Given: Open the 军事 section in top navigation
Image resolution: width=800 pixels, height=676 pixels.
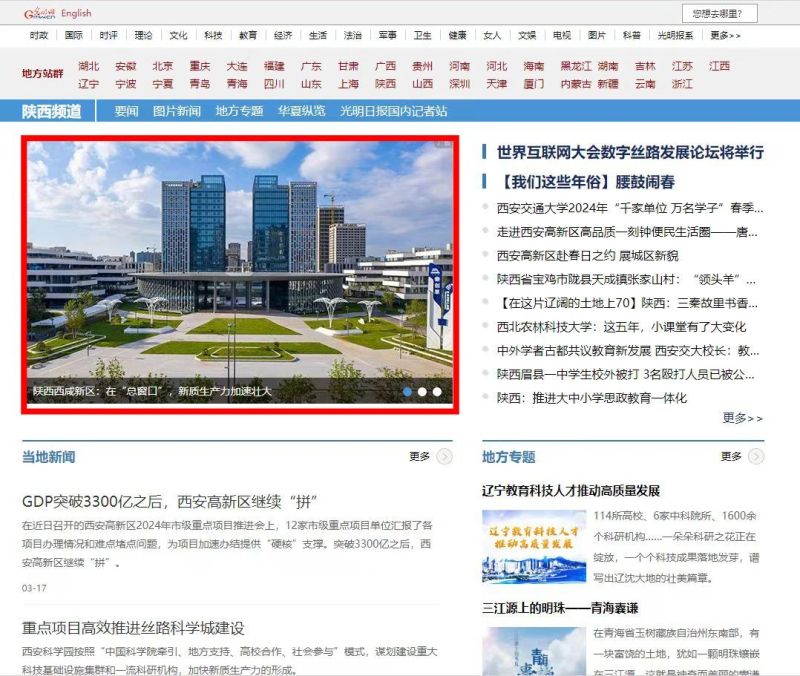Looking at the screenshot, I should click(388, 35).
